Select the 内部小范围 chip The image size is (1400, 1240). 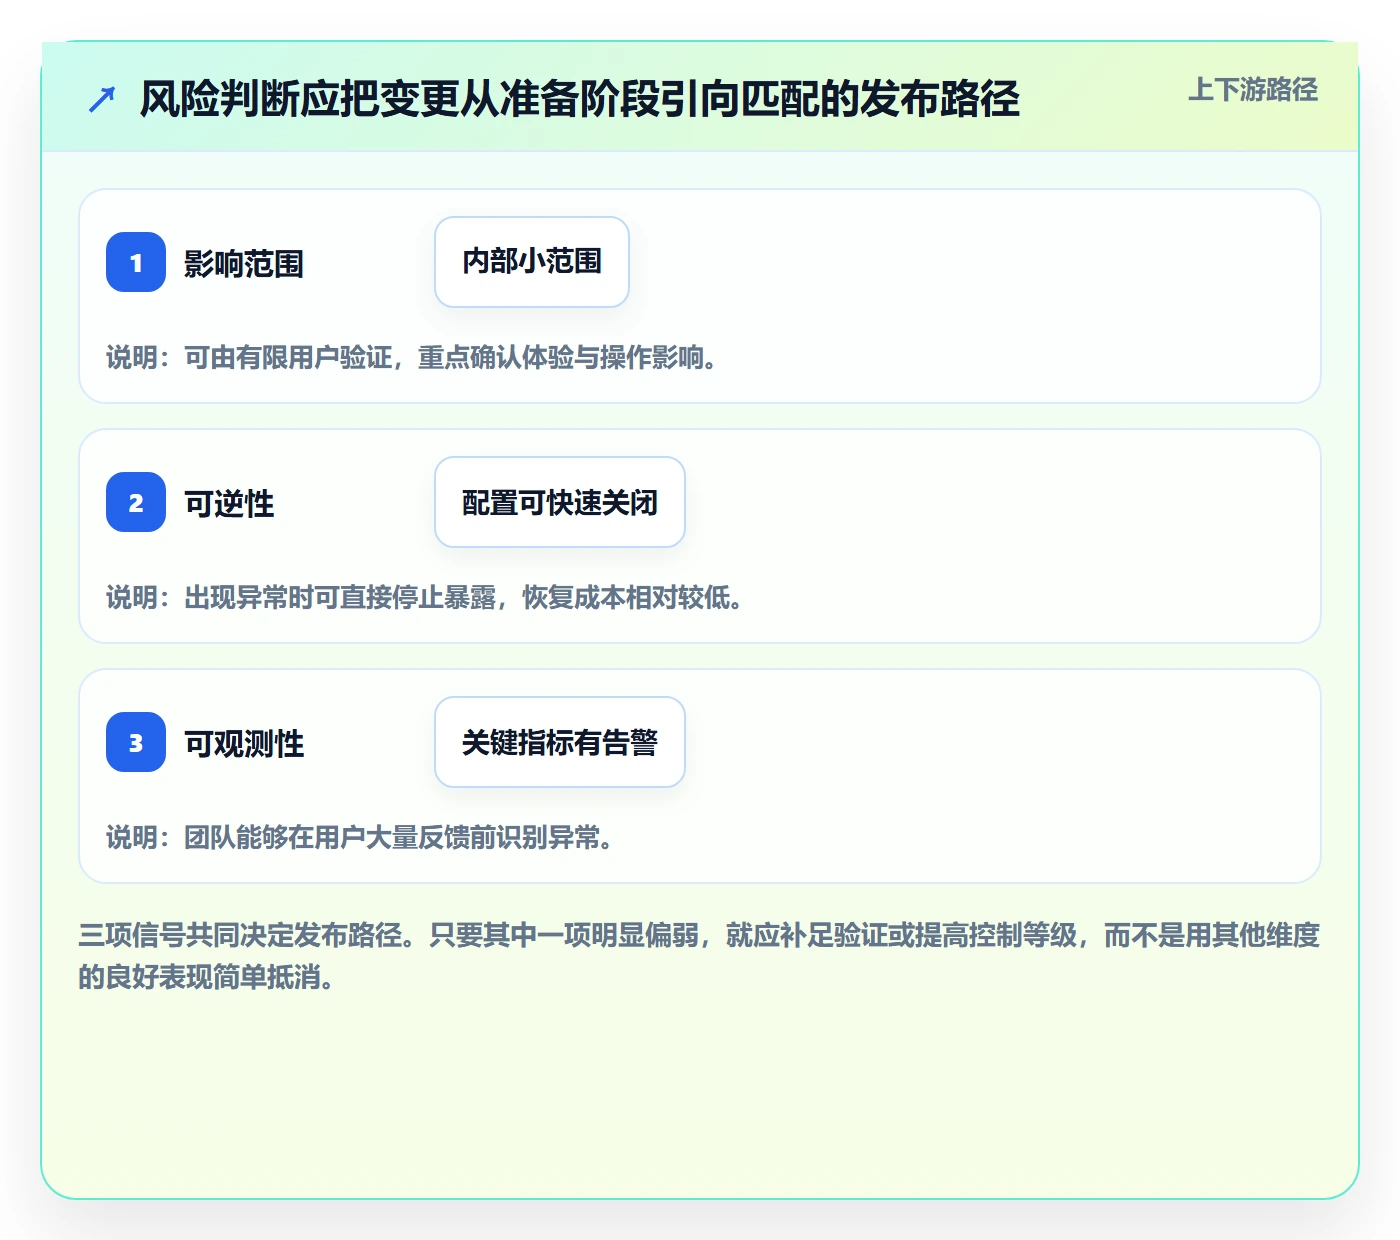coord(532,262)
